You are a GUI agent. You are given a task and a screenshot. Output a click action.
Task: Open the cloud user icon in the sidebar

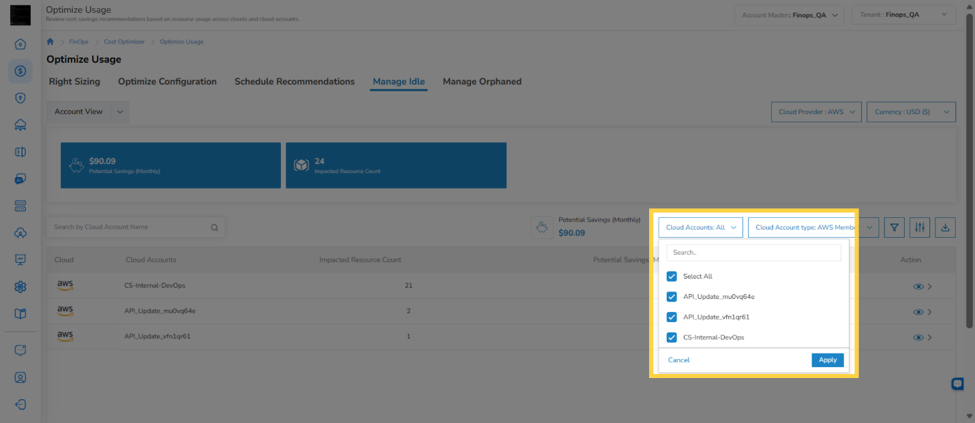[x=20, y=233]
